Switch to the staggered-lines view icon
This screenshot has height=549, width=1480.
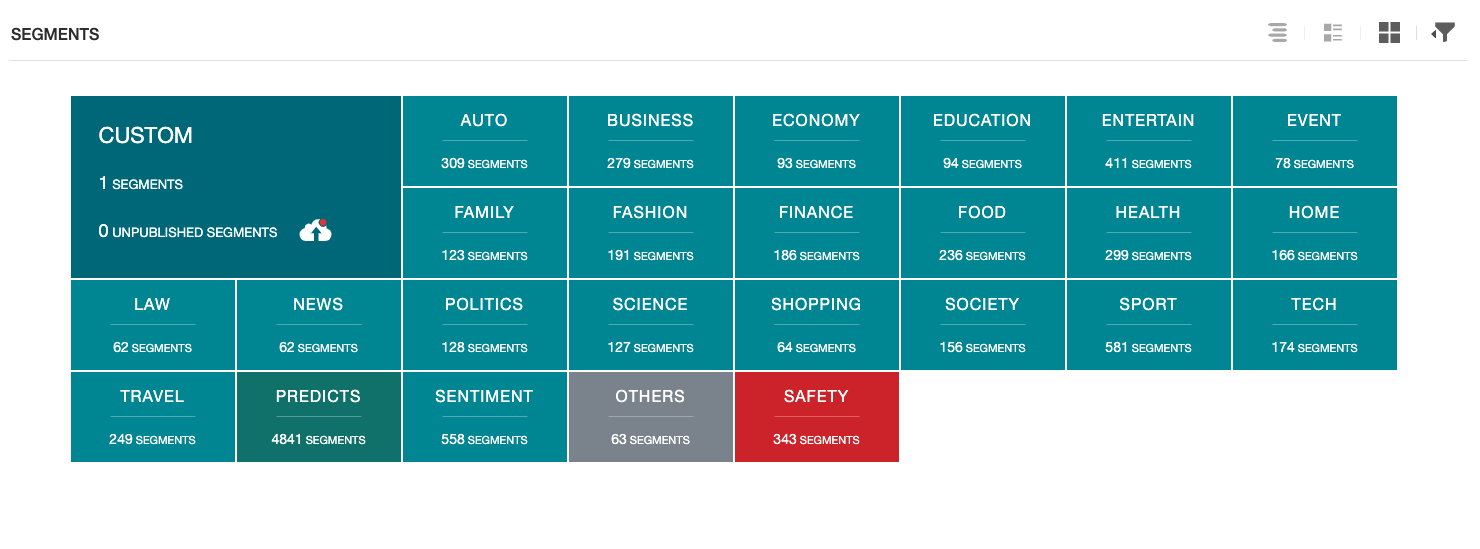[x=1277, y=33]
